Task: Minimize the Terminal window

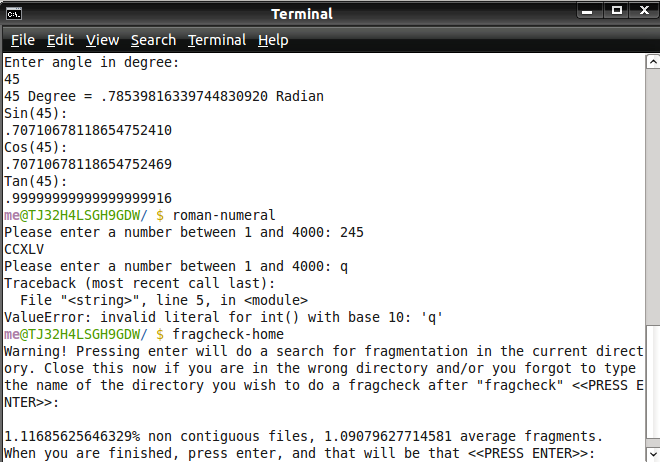Action: click(587, 11)
